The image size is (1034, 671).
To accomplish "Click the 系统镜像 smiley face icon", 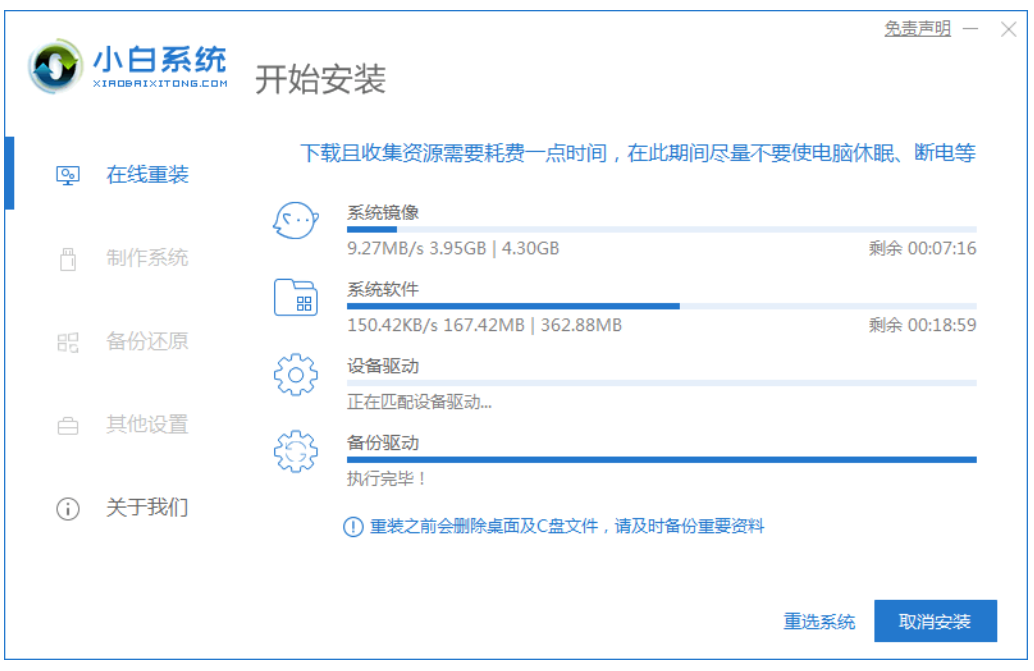I will coord(296,220).
